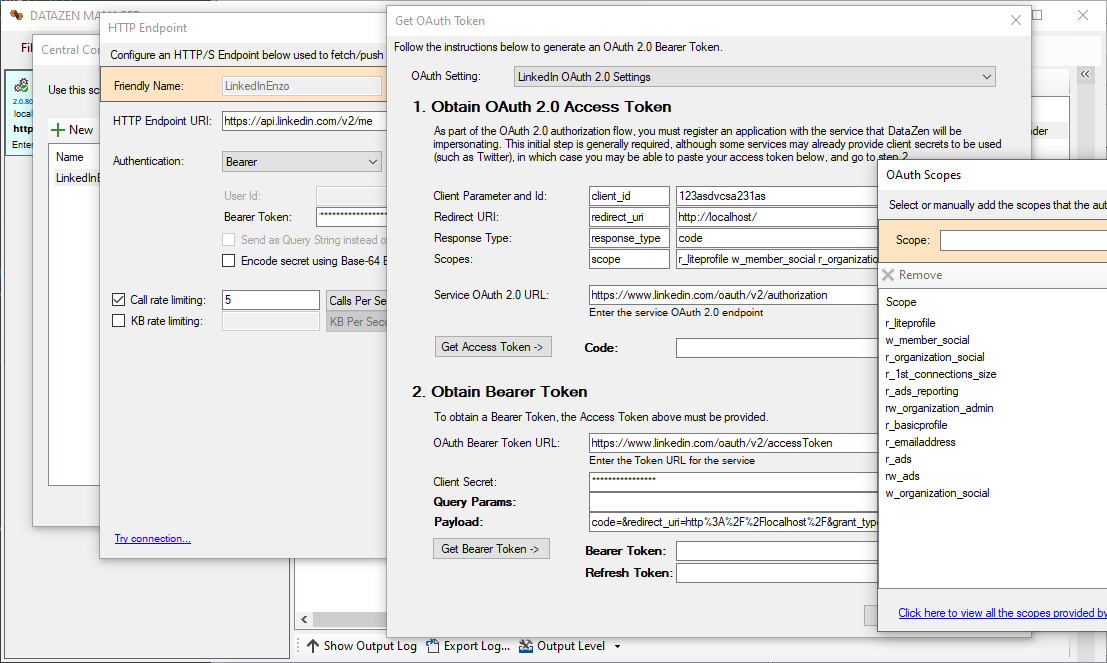This screenshot has width=1107, height=663.
Task: Enable the KB rate limiting checkbox
Action: pyautogui.click(x=119, y=321)
